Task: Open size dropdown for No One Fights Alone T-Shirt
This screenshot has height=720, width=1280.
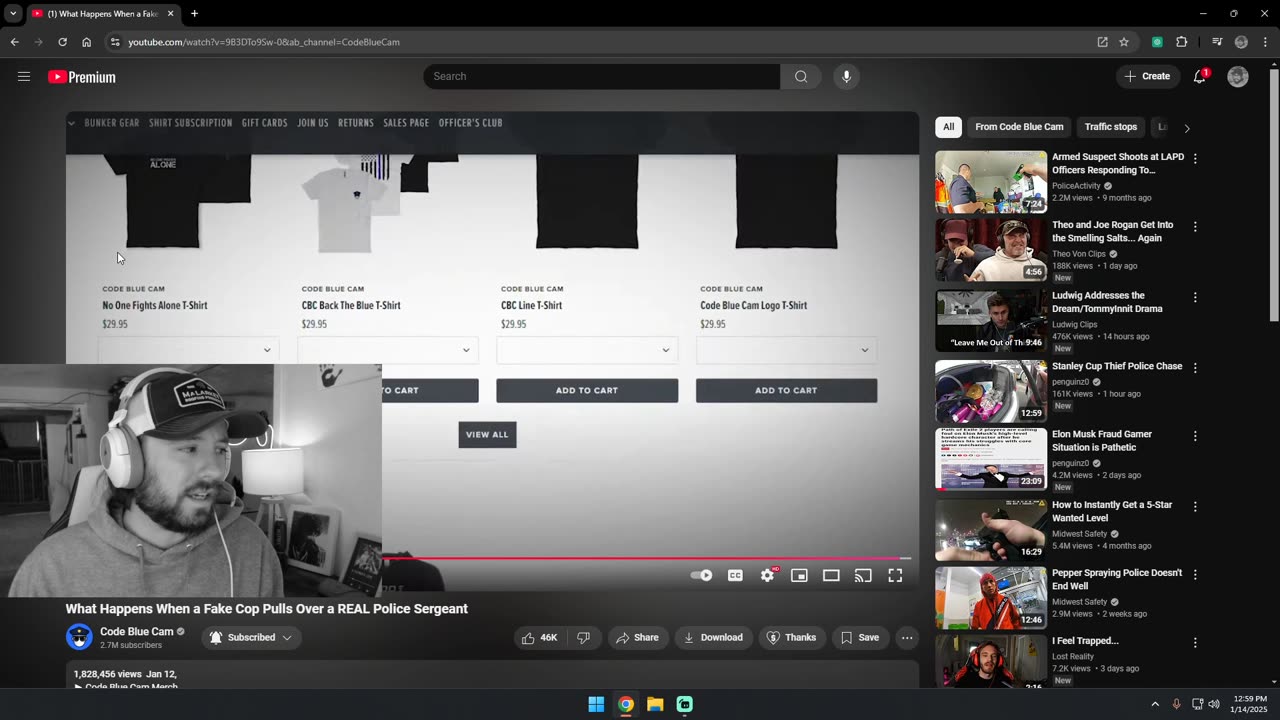Action: 188,350
